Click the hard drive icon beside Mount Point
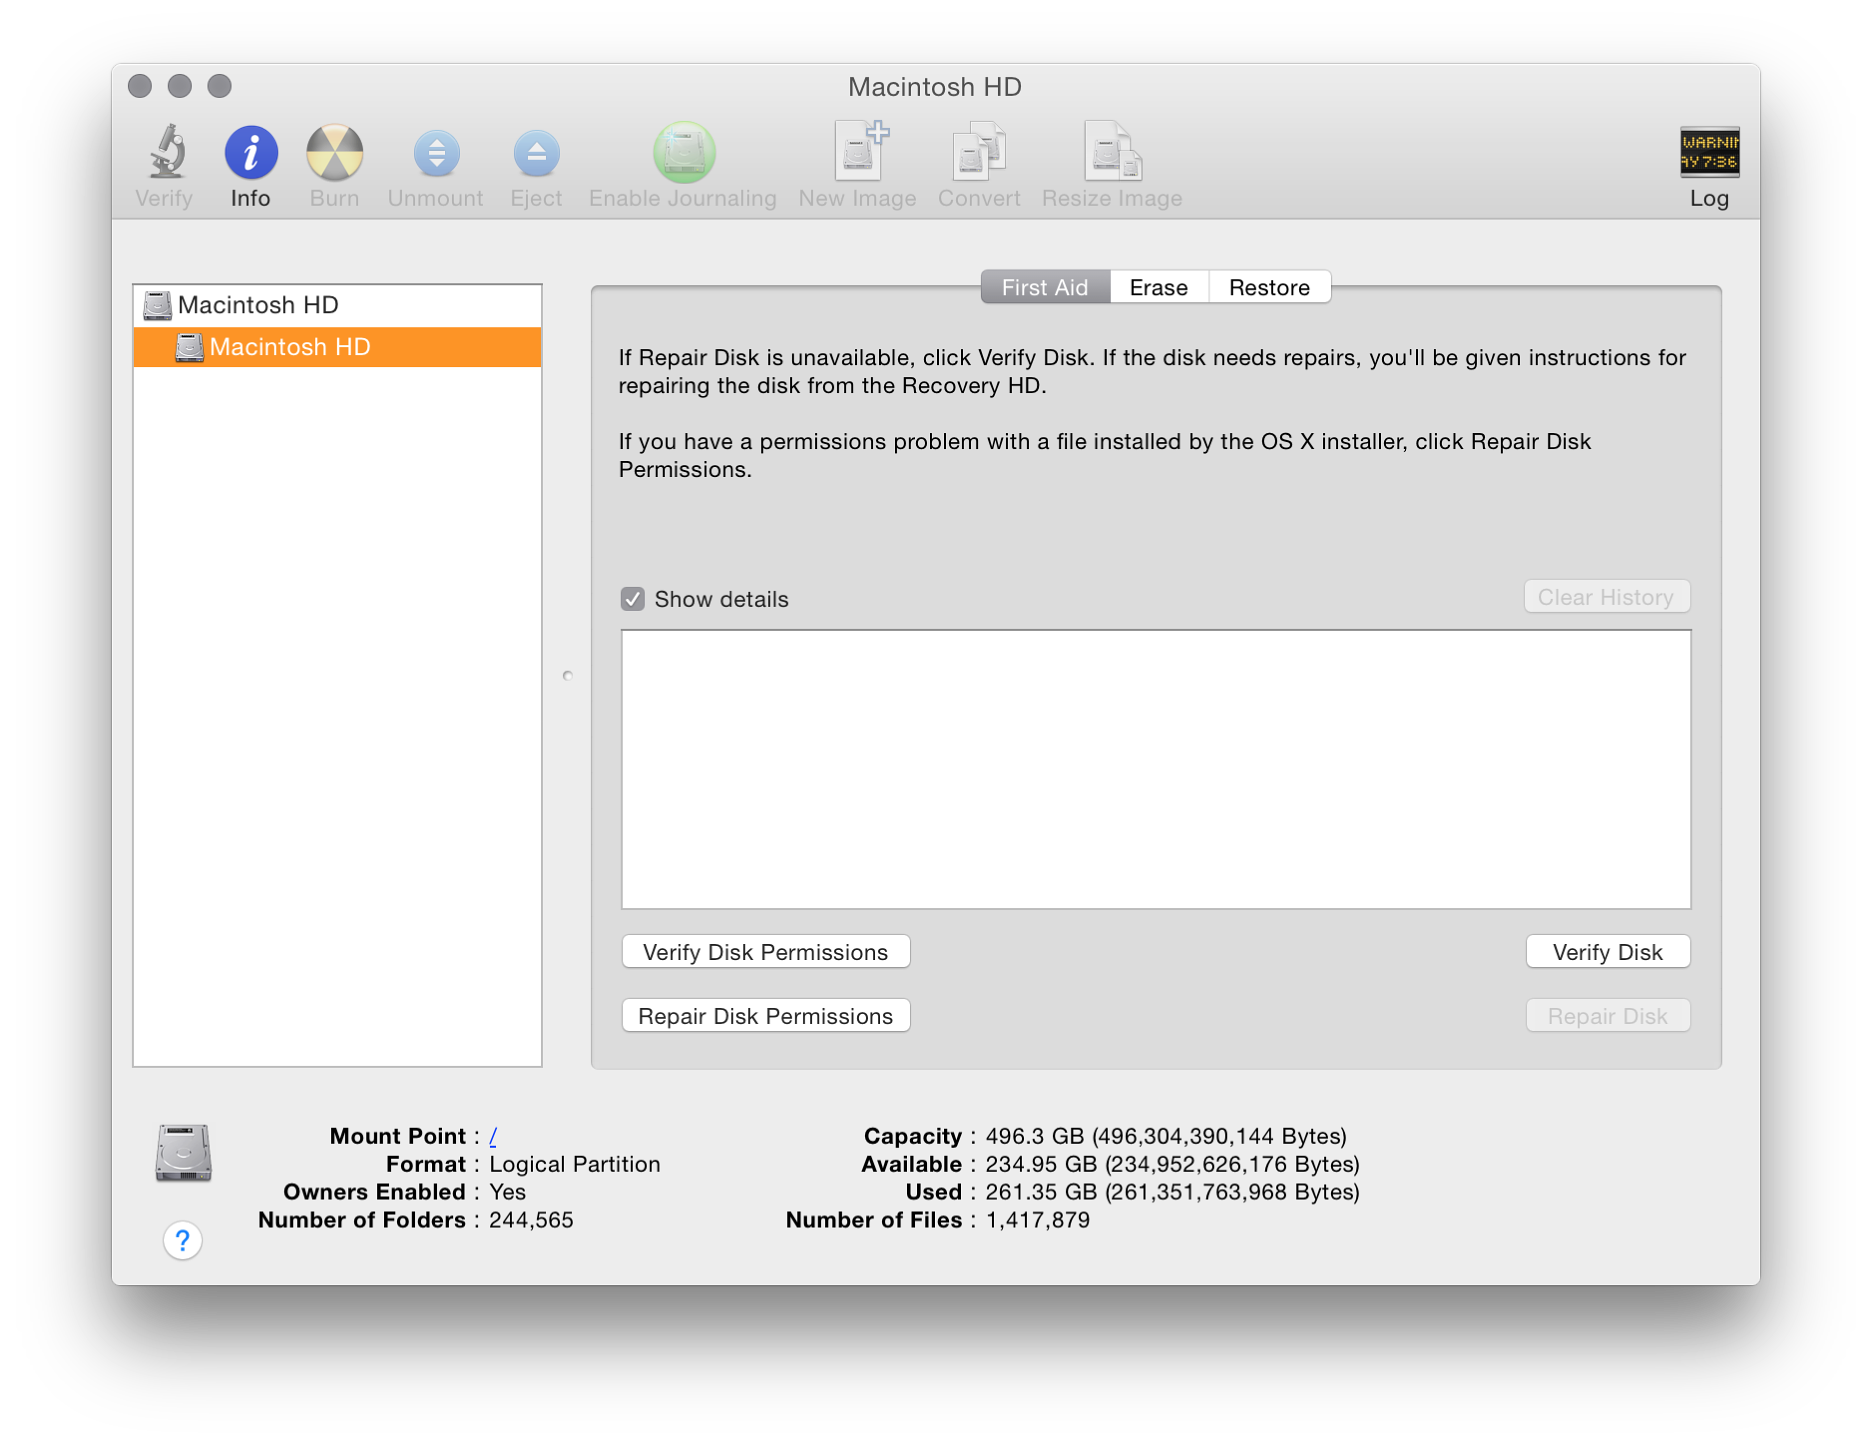1872x1445 pixels. [183, 1152]
